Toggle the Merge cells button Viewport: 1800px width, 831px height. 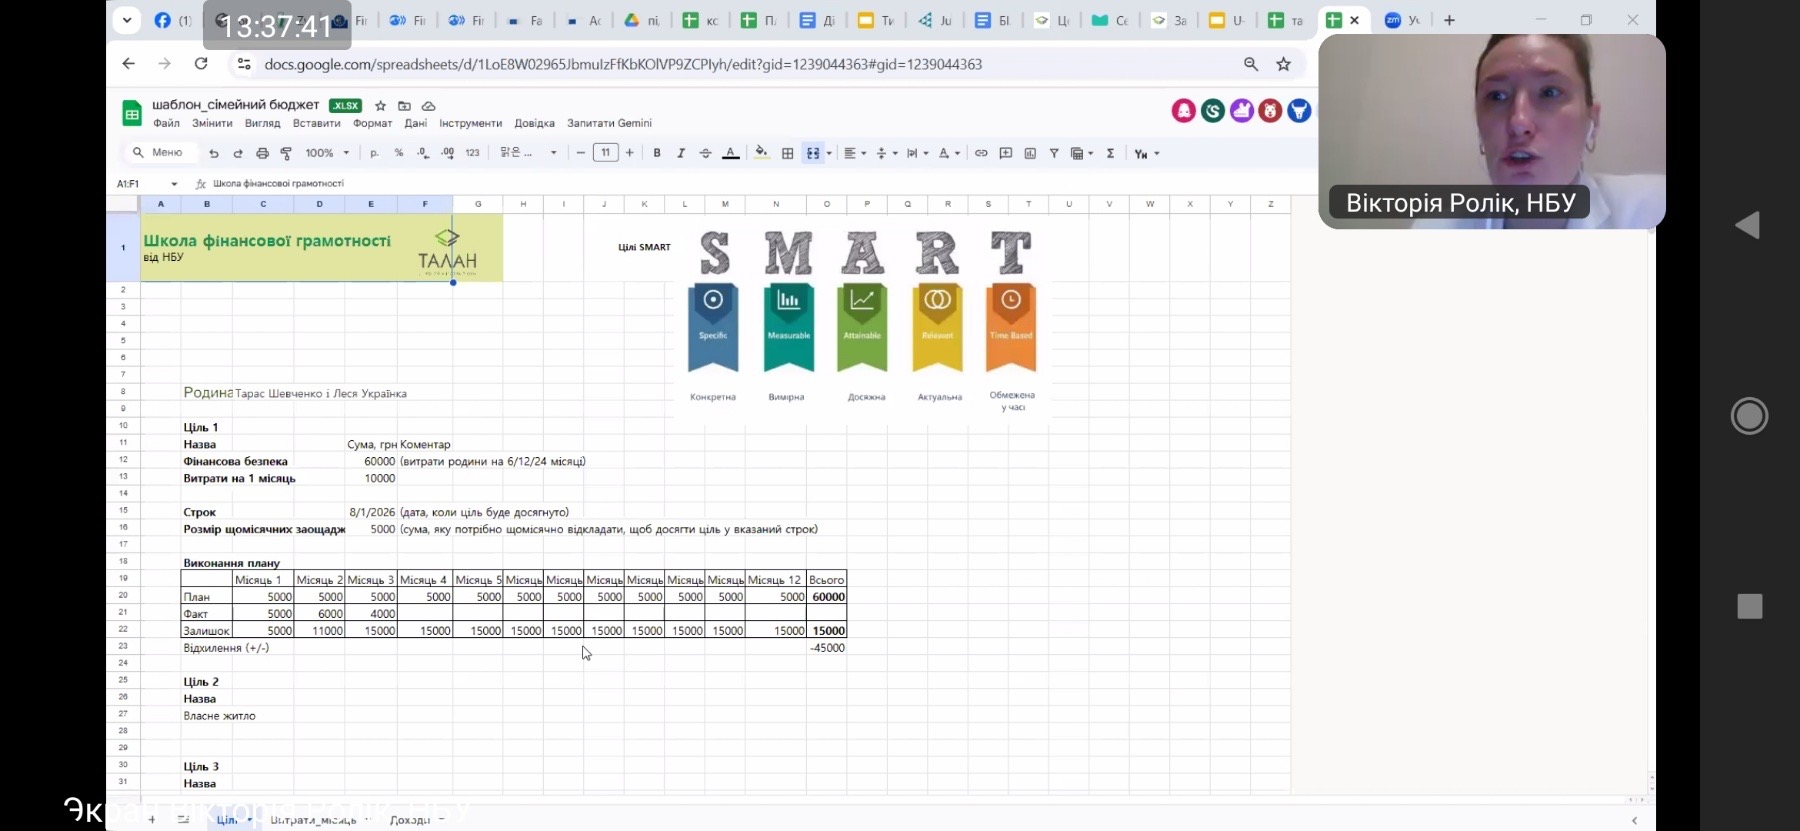813,153
